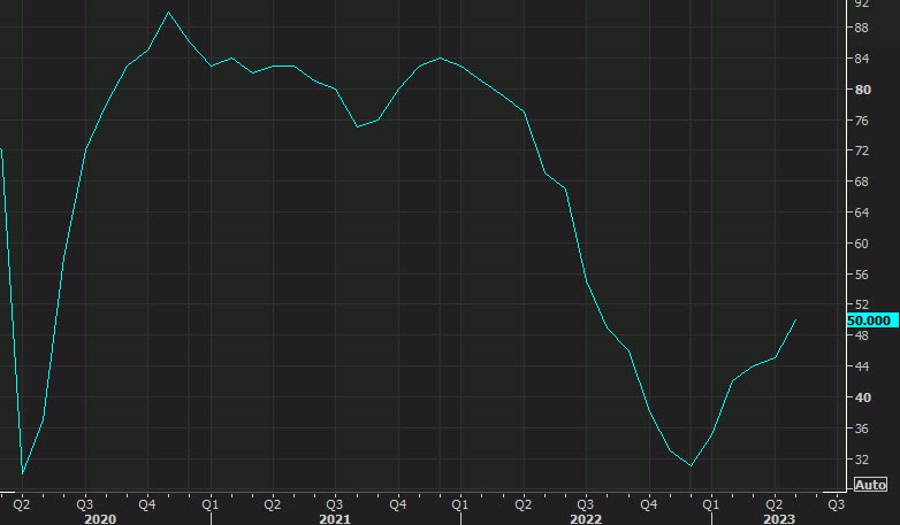Click the 50.000 current value tag
This screenshot has width=900, height=525.
[872, 320]
